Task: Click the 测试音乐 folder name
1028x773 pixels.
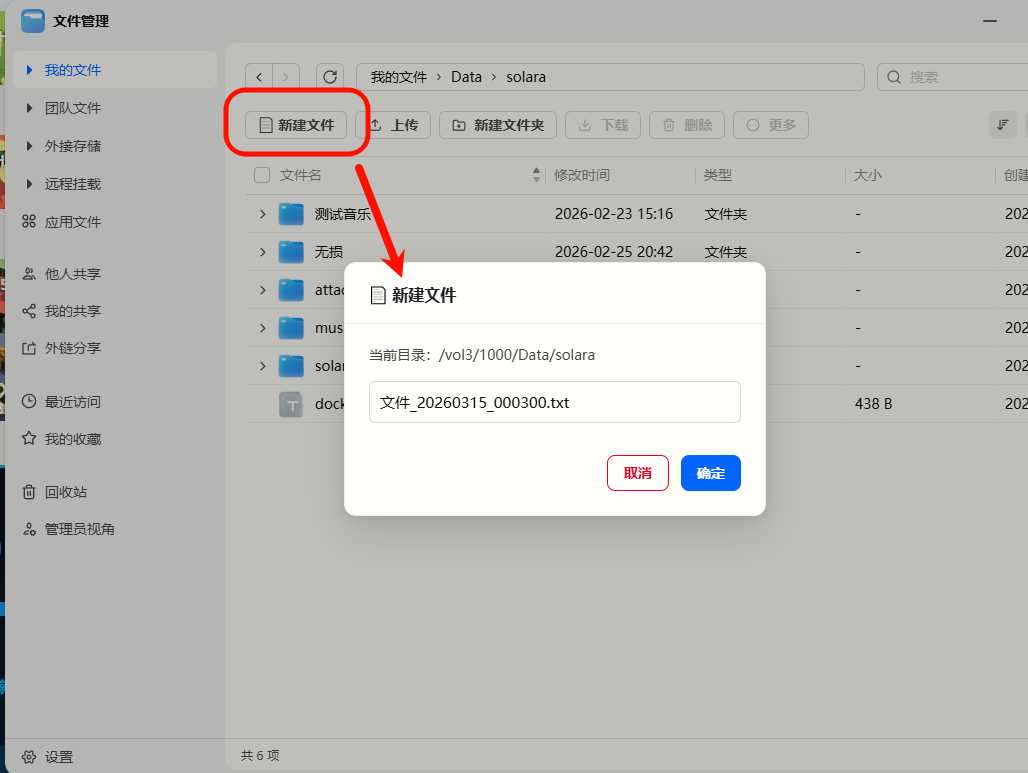Action: click(342, 214)
